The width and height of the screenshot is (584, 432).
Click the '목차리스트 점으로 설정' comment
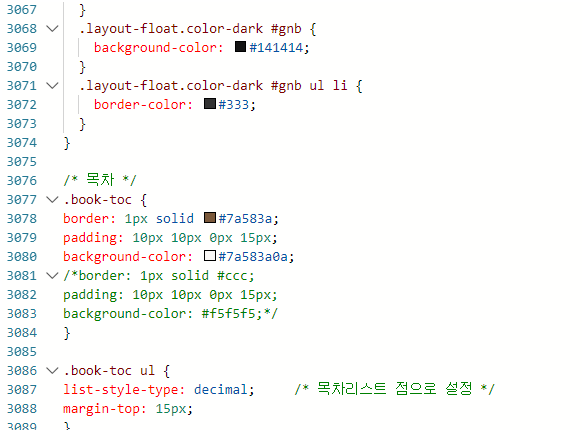pyautogui.click(x=395, y=389)
